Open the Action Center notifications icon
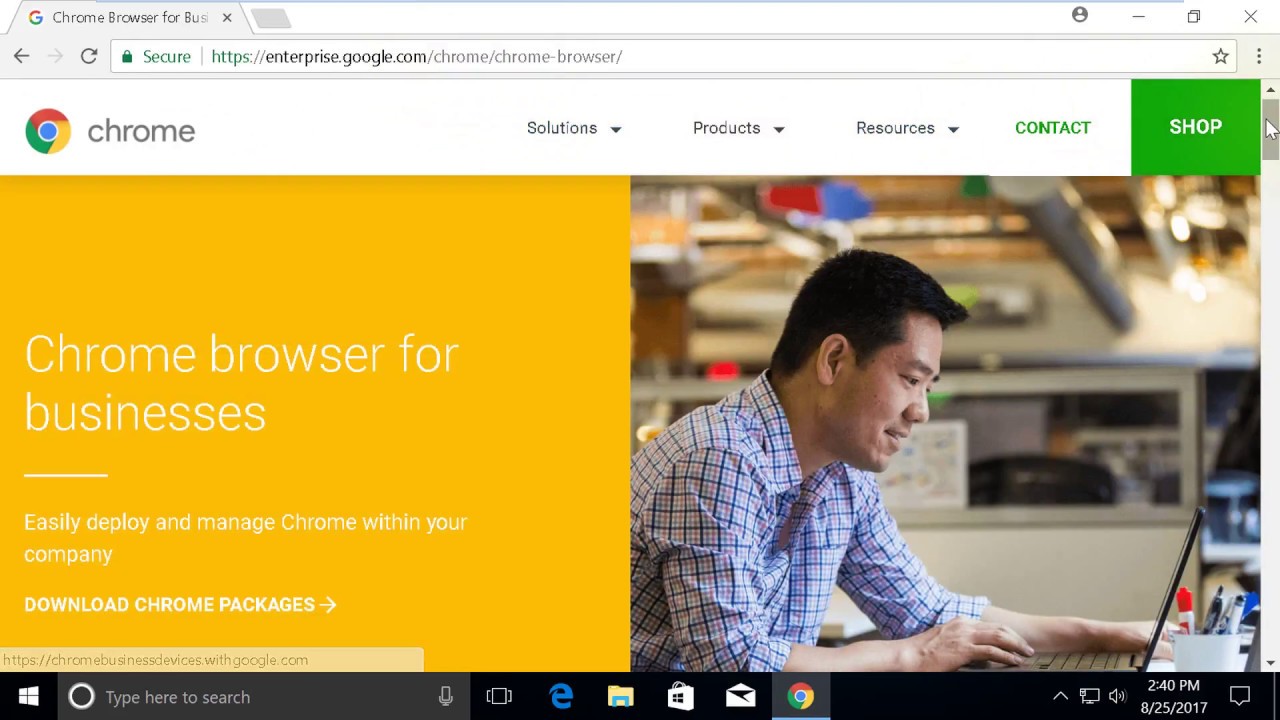The image size is (1280, 720). (1240, 697)
